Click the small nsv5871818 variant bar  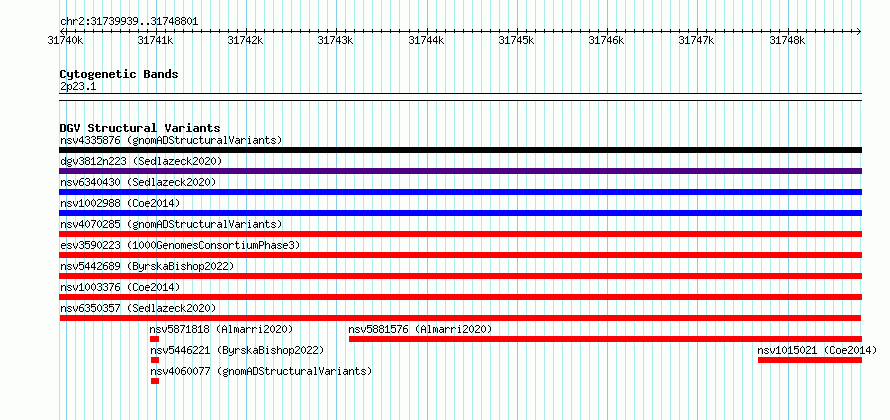[154, 339]
